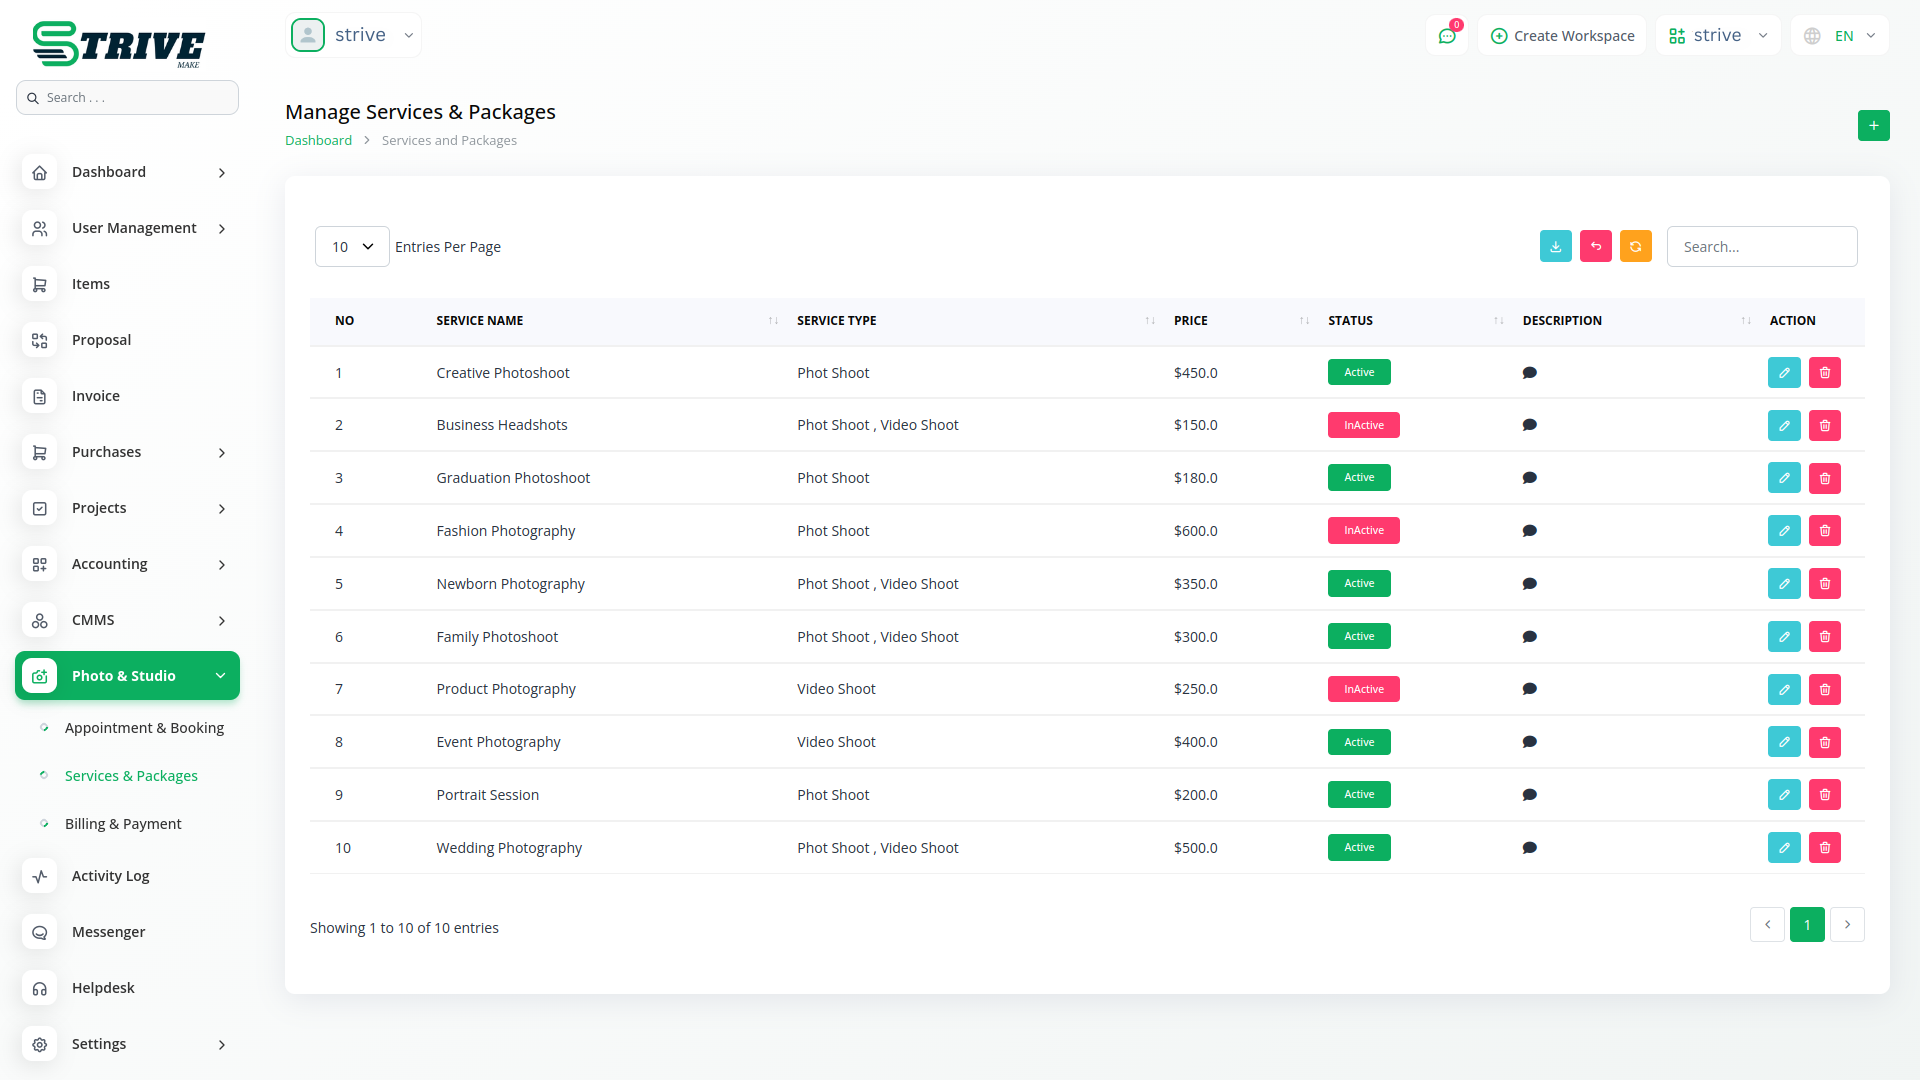
Task: View the Fashion Photography description bubble
Action: coord(1529,531)
